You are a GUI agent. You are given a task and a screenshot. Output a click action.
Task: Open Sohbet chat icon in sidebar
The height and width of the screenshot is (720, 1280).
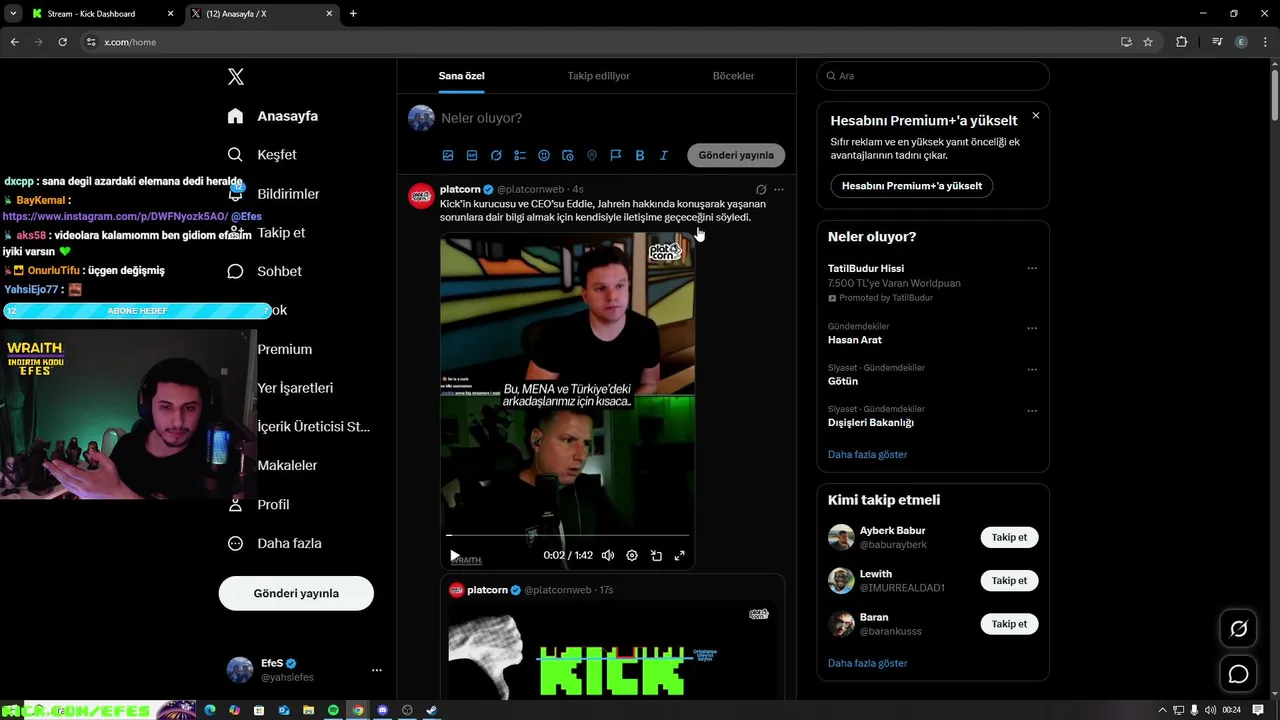click(235, 271)
